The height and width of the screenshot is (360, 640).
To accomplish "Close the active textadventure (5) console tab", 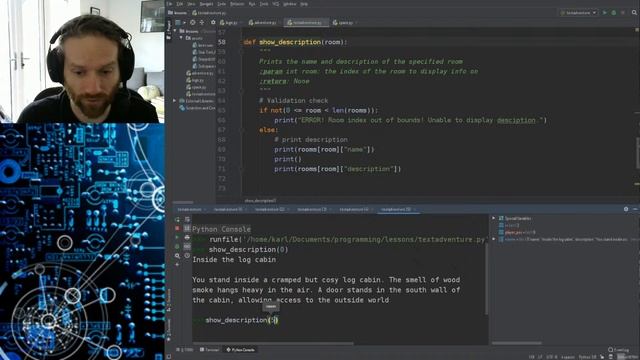I will pos(414,209).
